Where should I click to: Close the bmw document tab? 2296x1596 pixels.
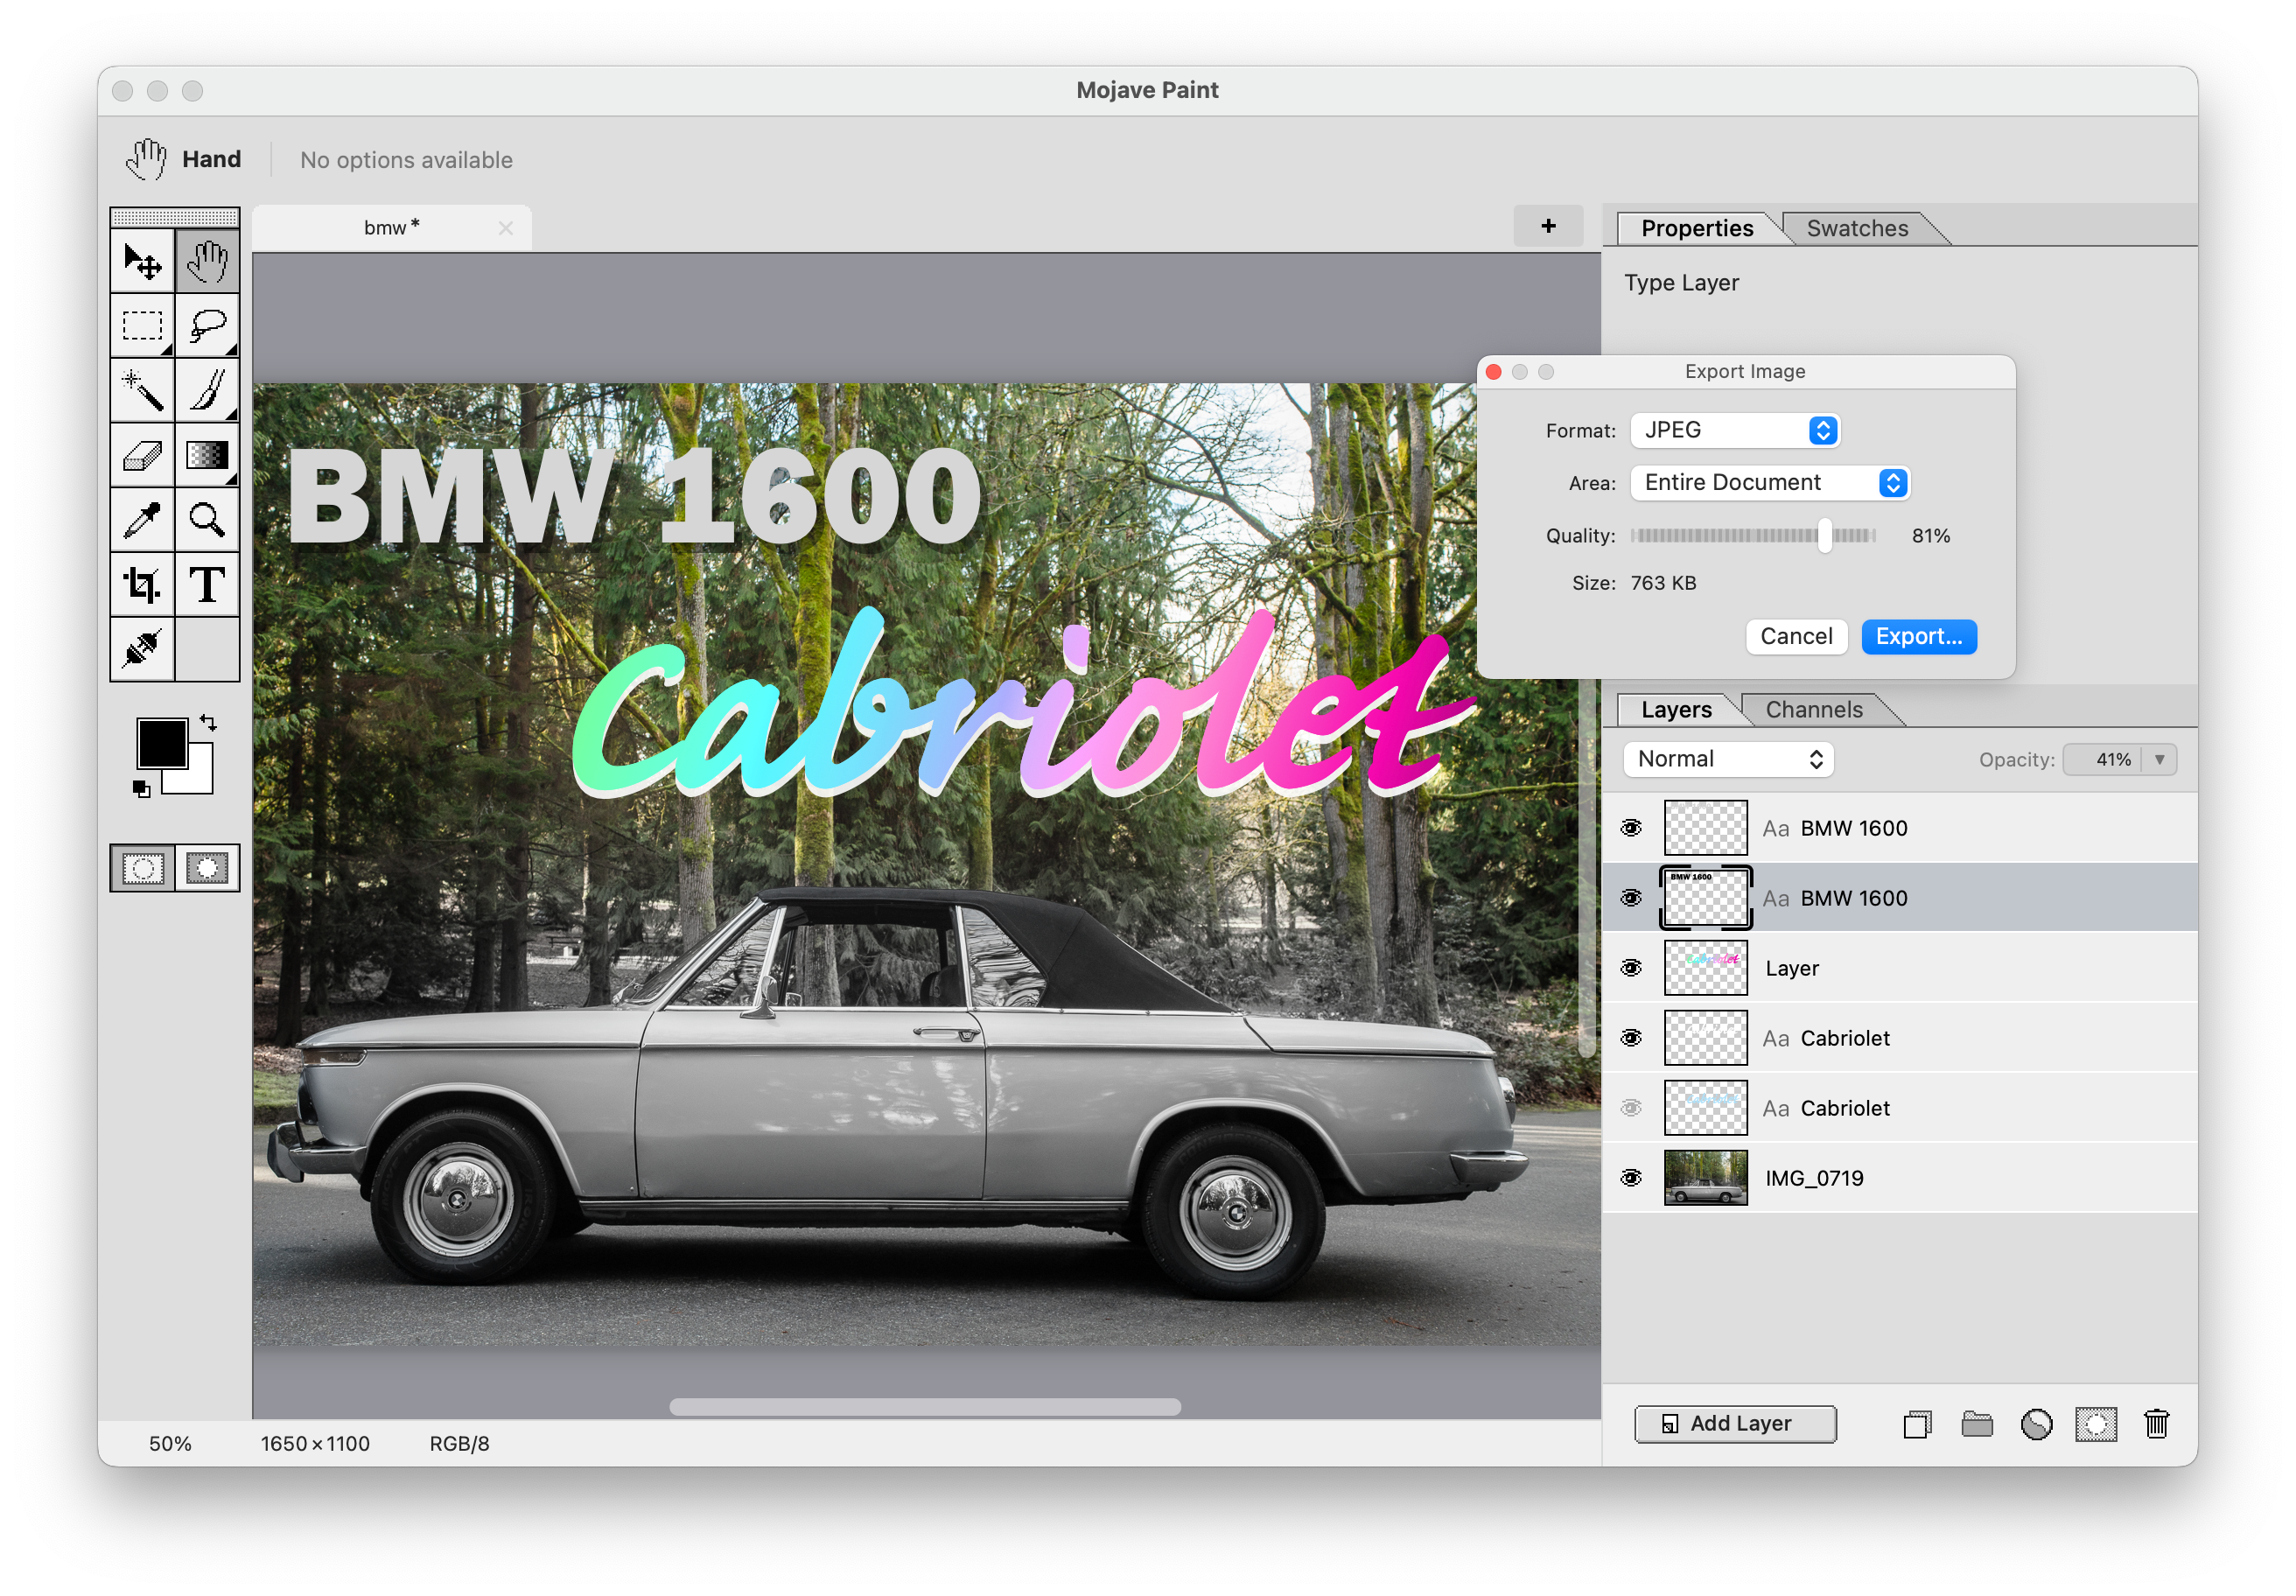point(506,228)
